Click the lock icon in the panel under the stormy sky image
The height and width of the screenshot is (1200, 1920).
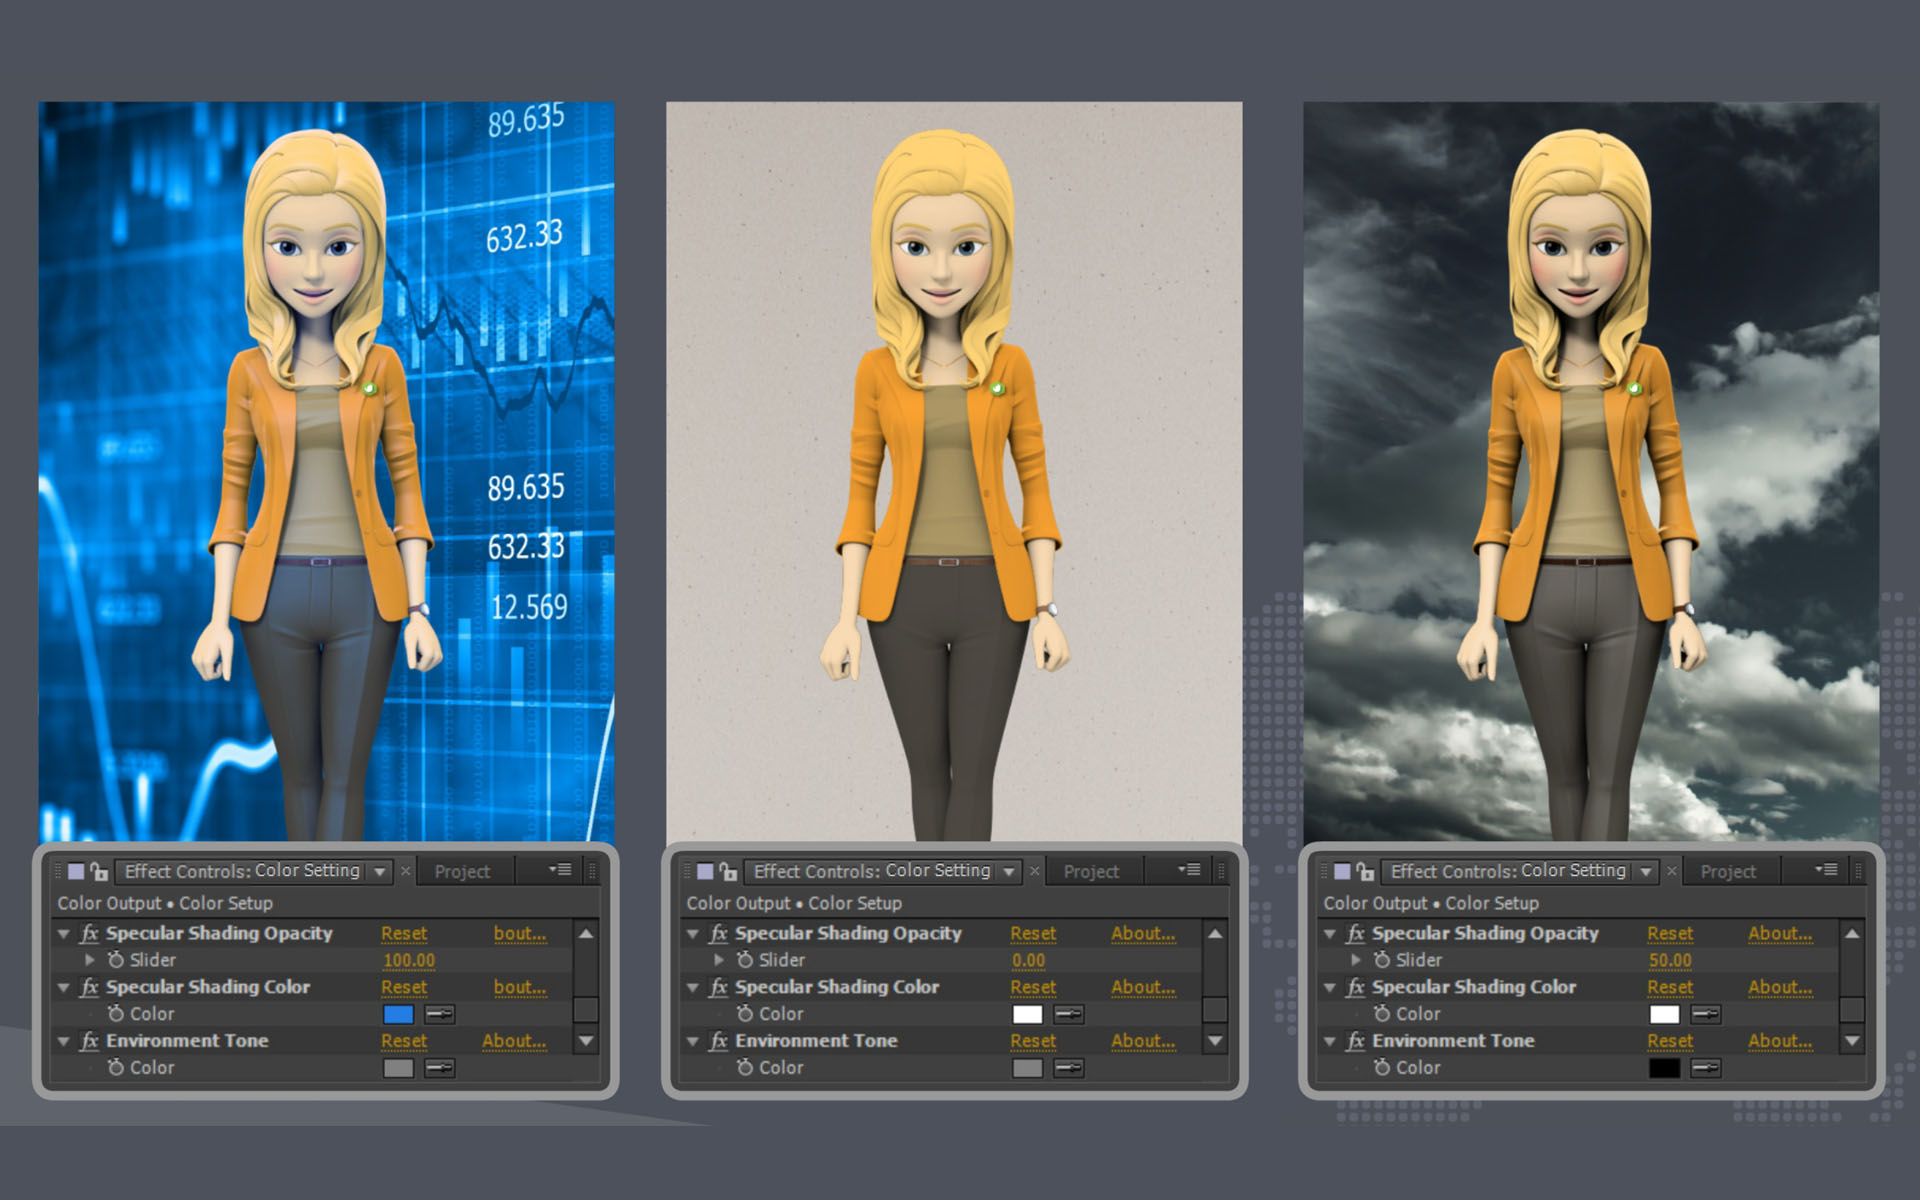pyautogui.click(x=1365, y=872)
